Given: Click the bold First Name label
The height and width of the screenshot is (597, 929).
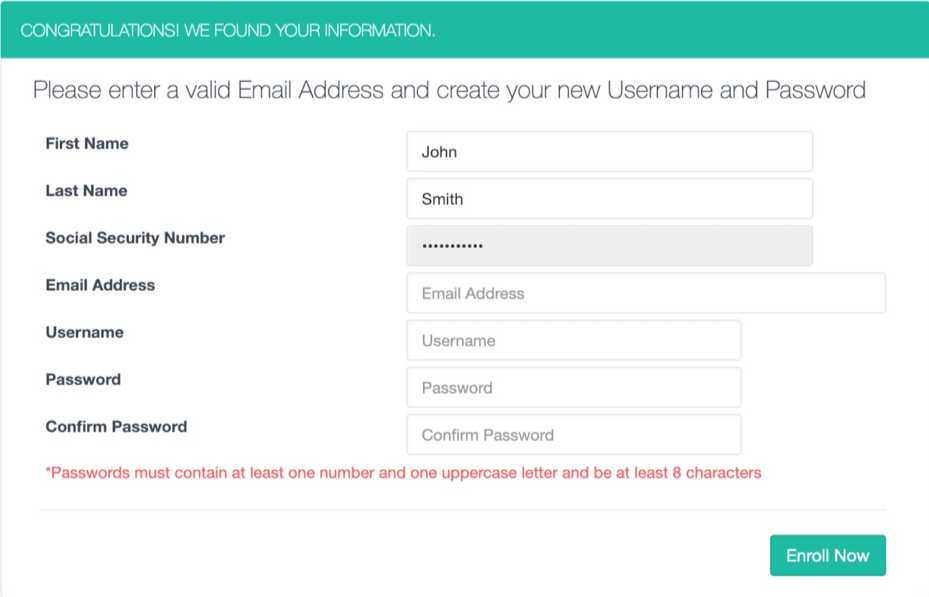Looking at the screenshot, I should click(87, 144).
